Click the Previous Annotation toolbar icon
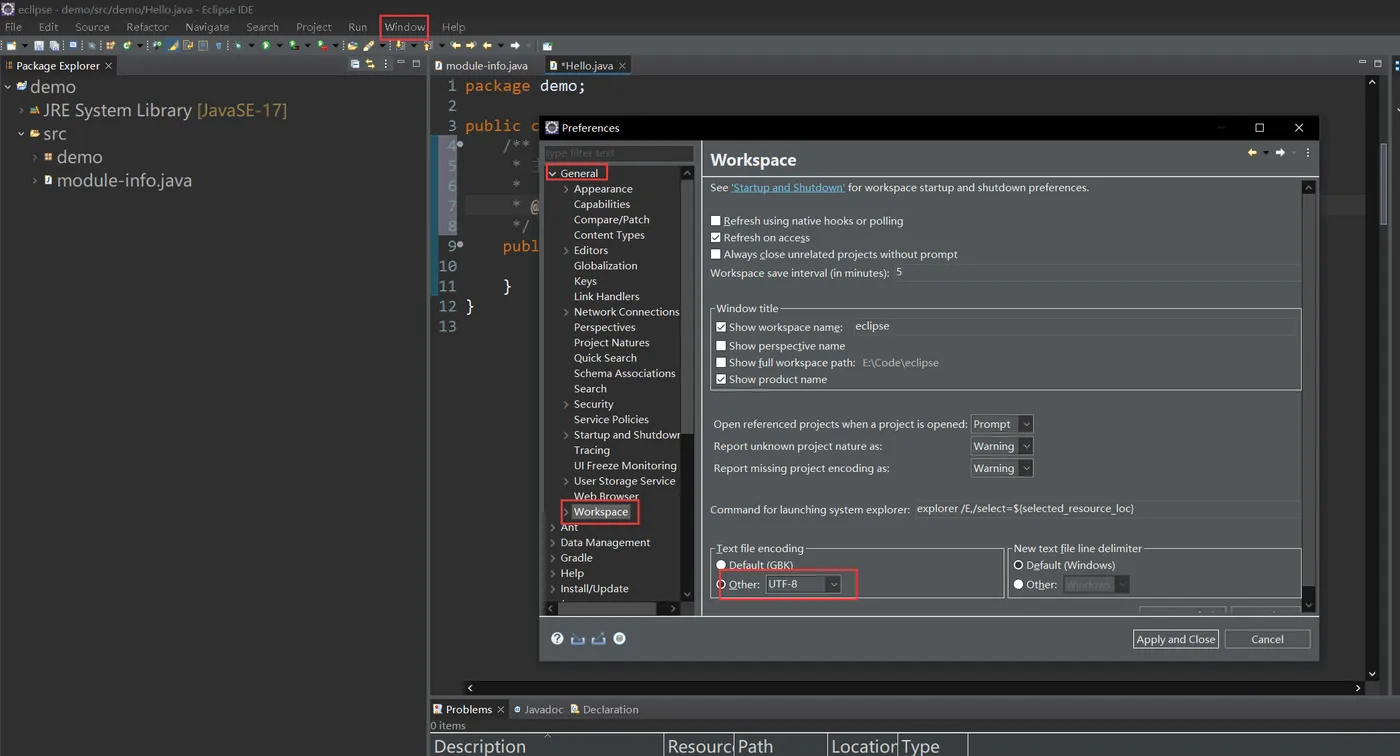The width and height of the screenshot is (1400, 756). click(x=427, y=46)
